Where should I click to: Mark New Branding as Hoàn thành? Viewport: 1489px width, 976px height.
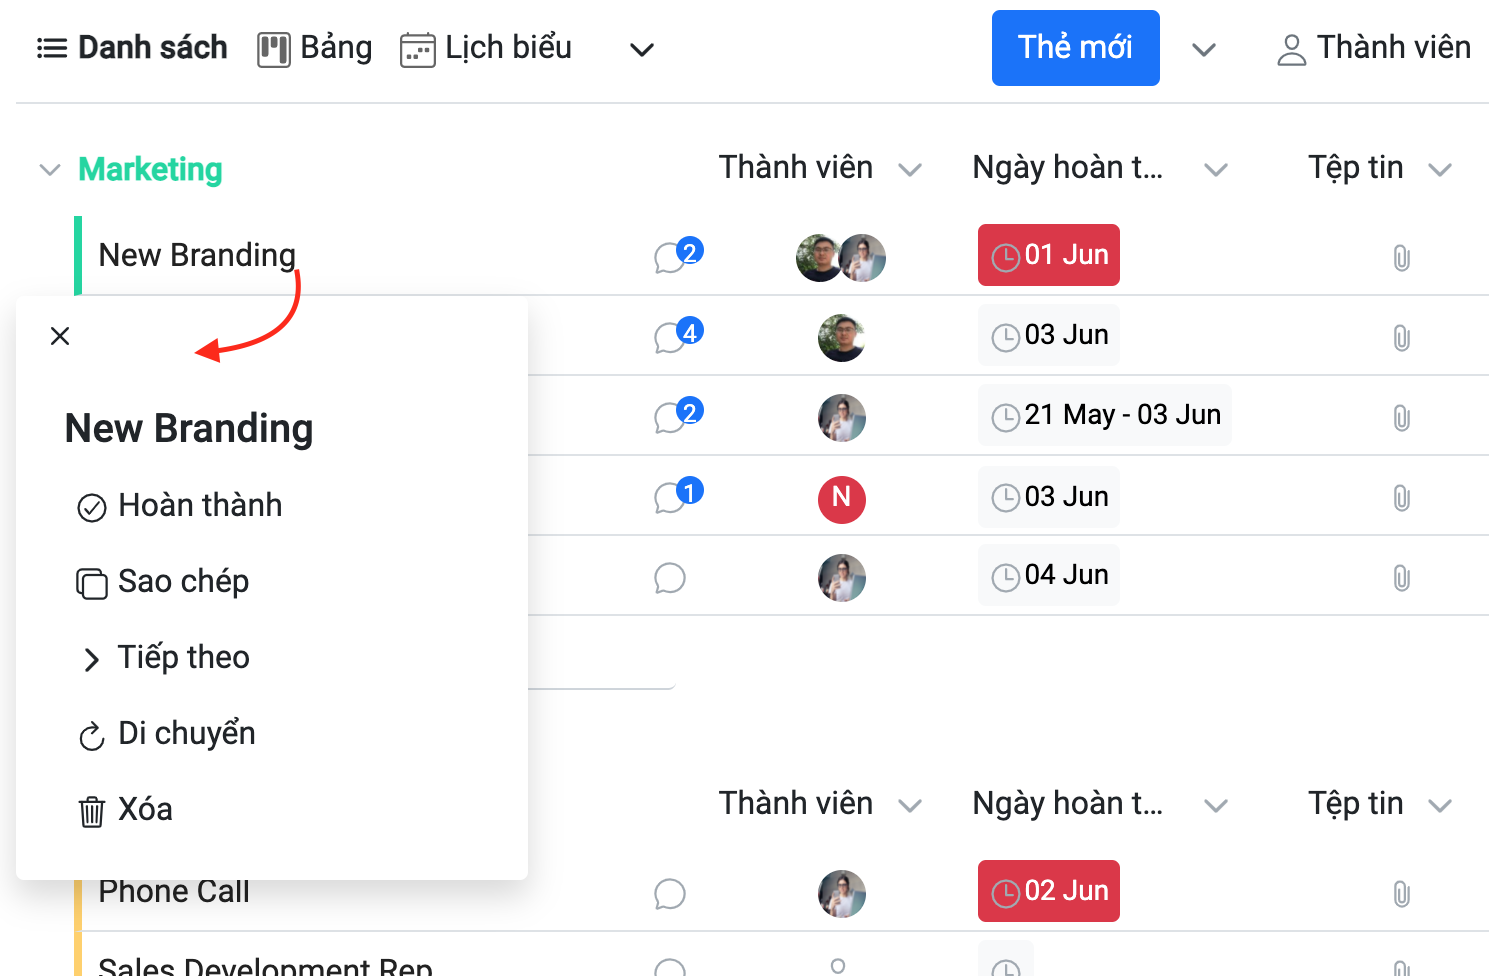180,506
